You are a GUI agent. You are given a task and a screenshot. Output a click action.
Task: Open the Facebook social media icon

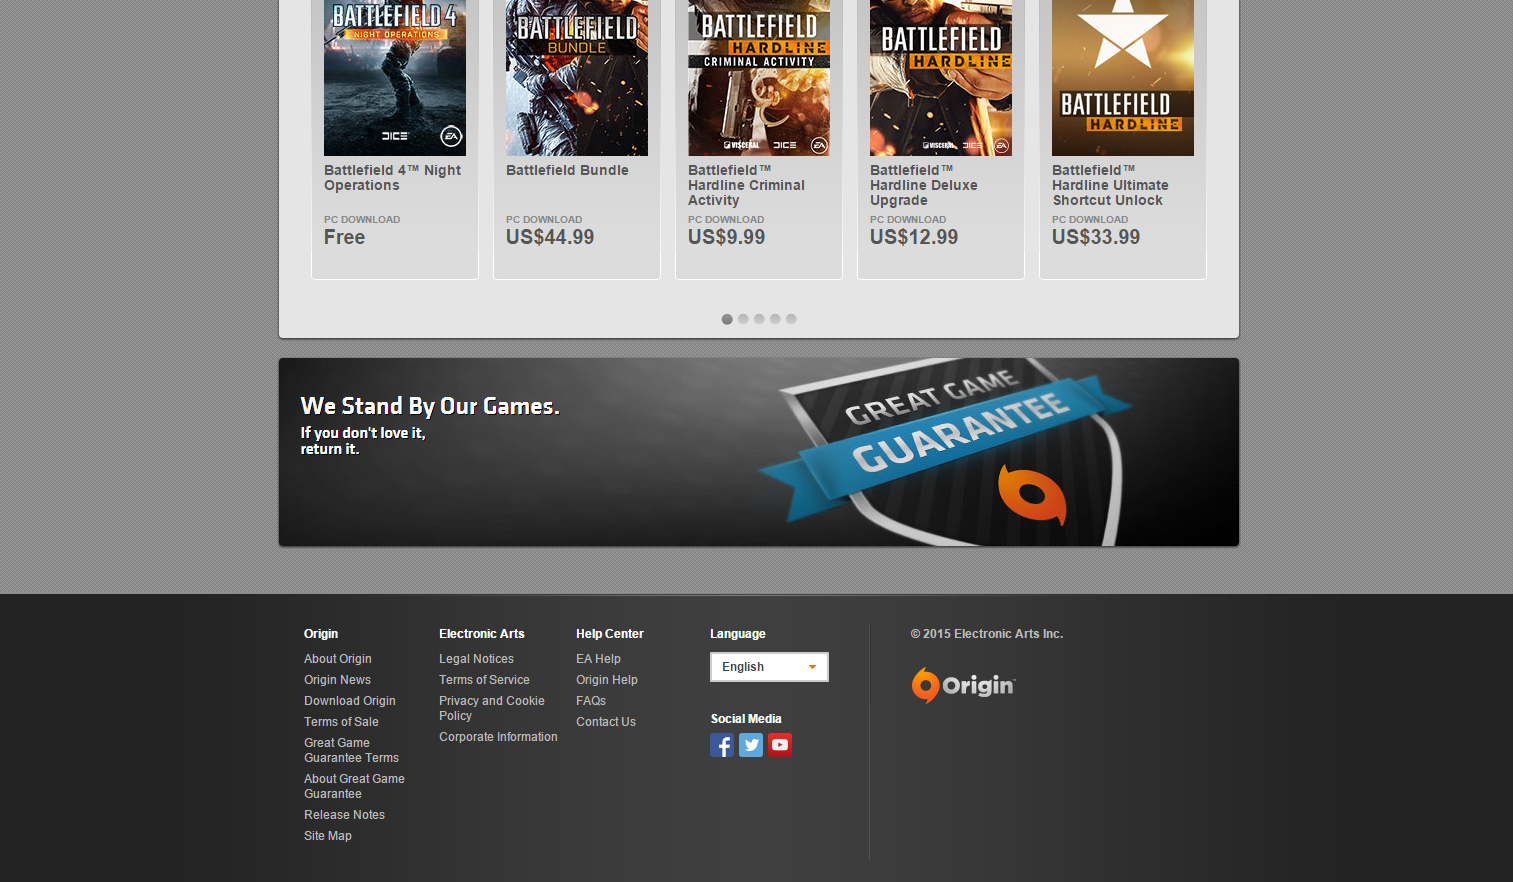[722, 745]
